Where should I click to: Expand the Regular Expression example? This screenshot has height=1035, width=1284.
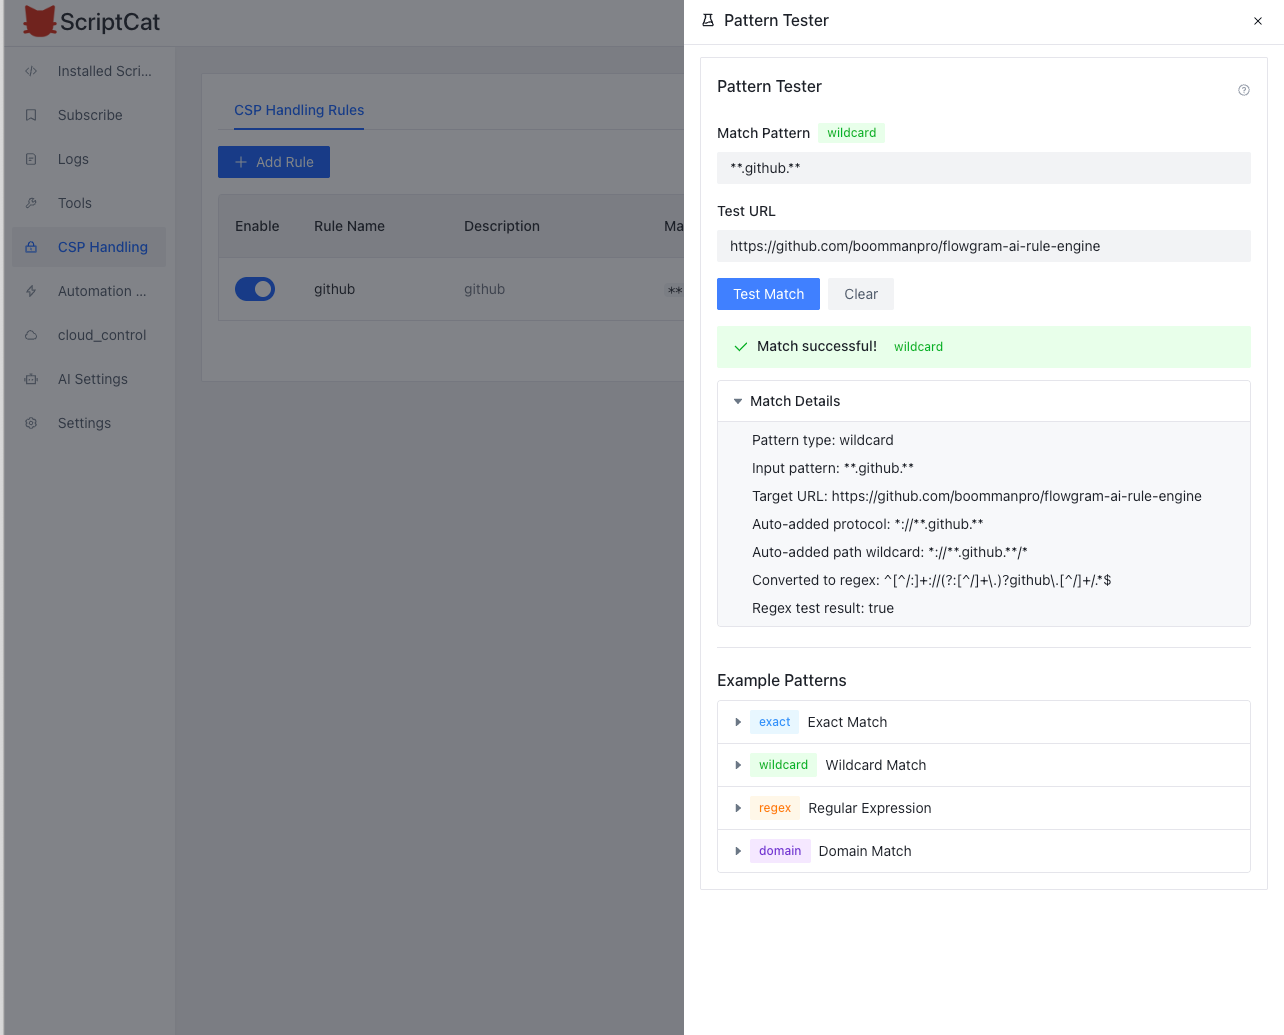[738, 808]
